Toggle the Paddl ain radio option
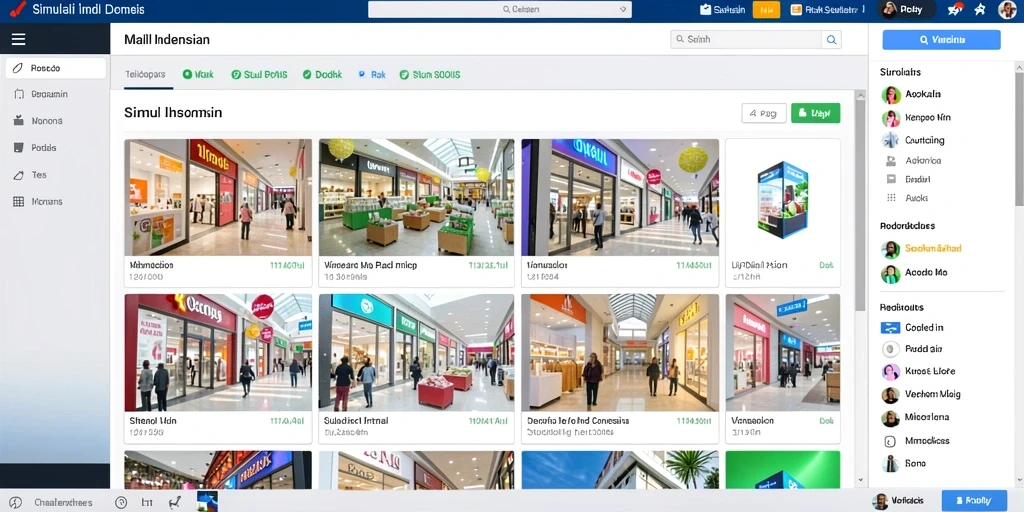The image size is (1024, 512). pyautogui.click(x=891, y=349)
